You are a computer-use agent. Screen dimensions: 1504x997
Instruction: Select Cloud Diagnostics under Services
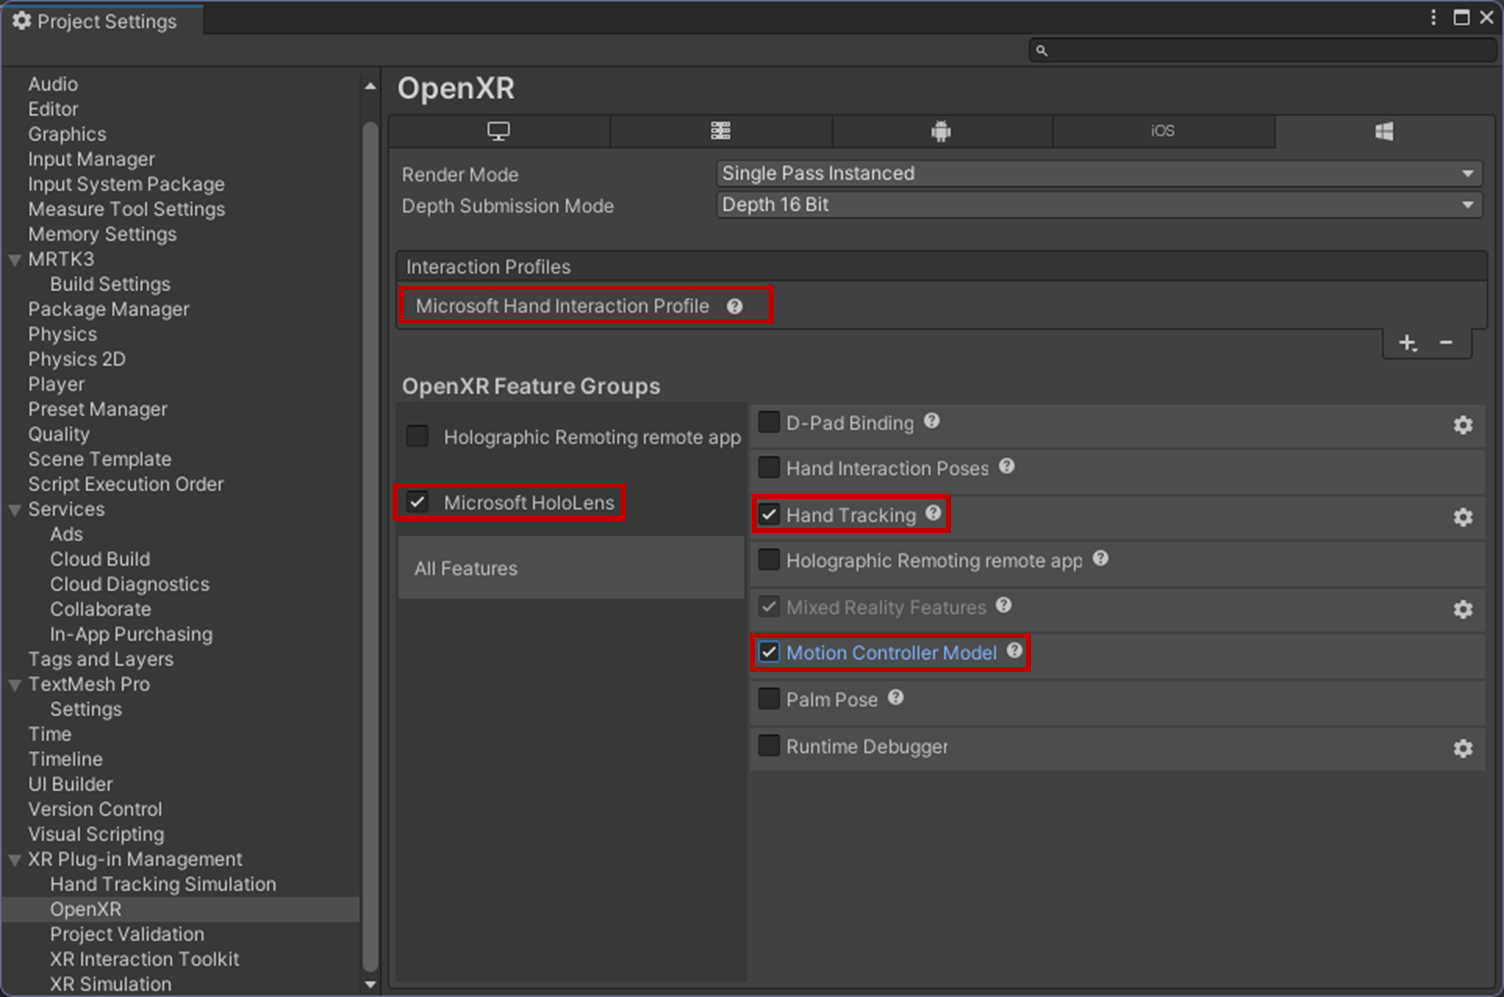point(130,584)
